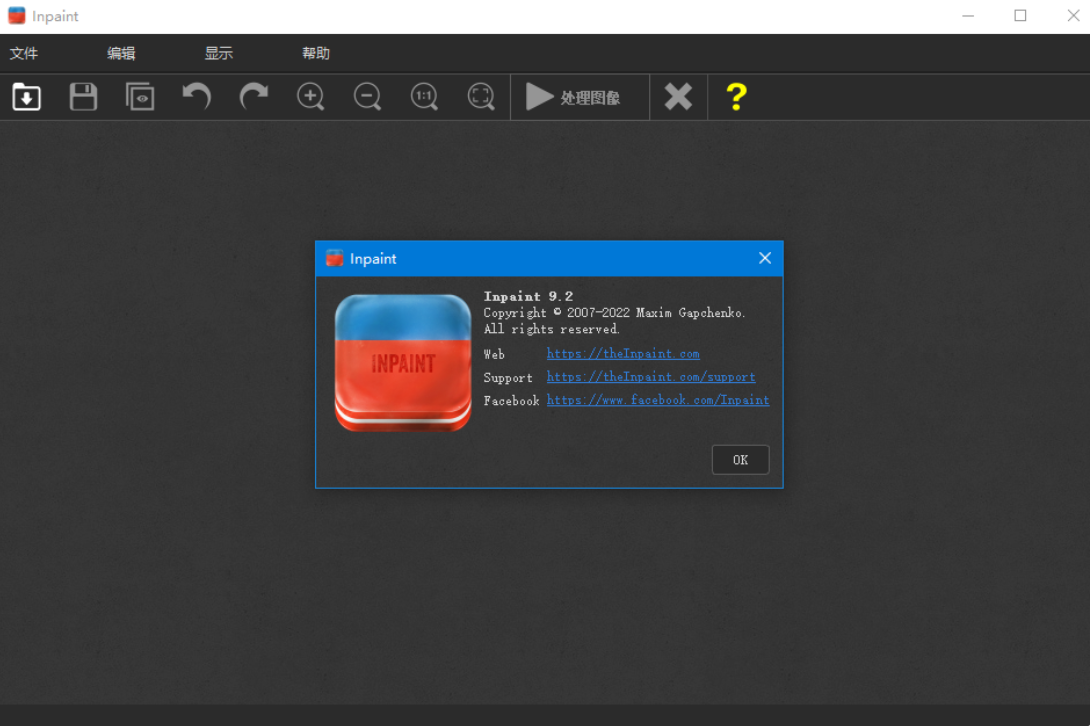1090x726 pixels.
Task: Open the Facebook Inpaint page link
Action: (658, 400)
